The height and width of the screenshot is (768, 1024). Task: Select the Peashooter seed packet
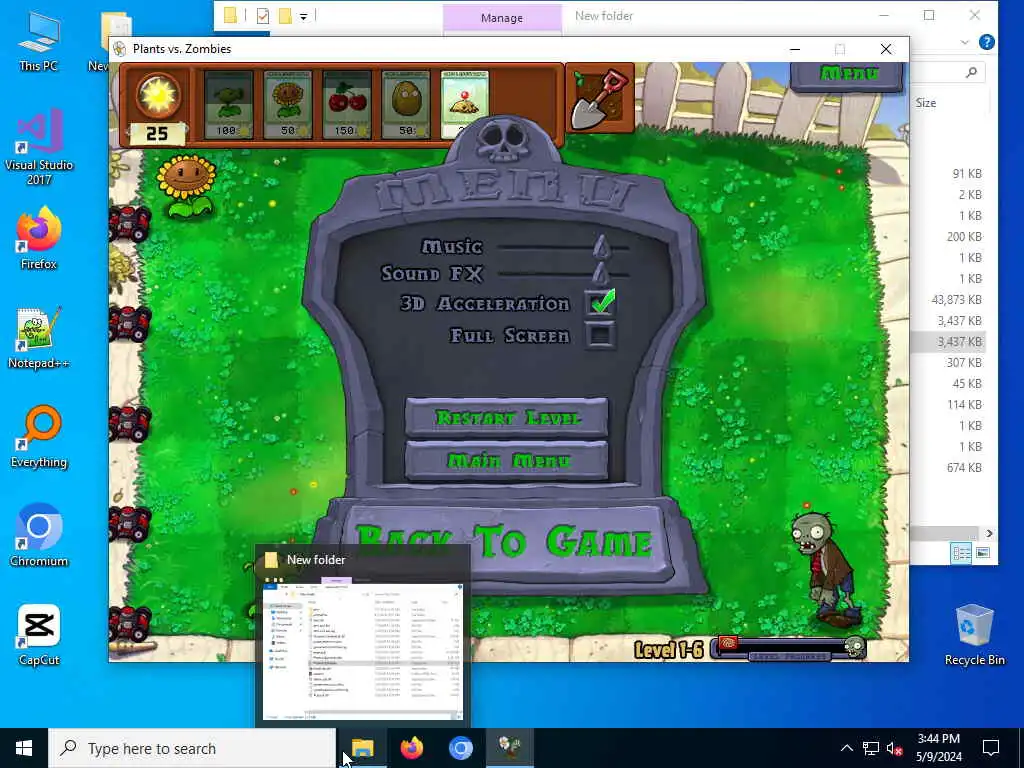tap(229, 104)
